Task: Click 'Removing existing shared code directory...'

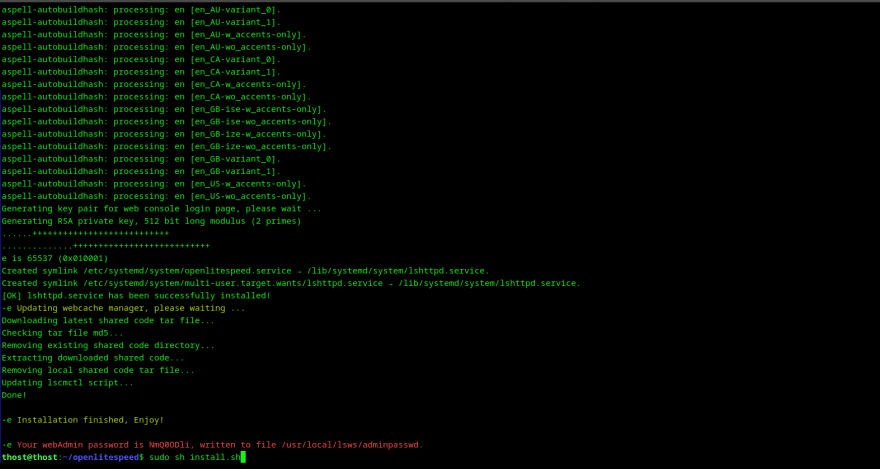Action: pyautogui.click(x=108, y=345)
